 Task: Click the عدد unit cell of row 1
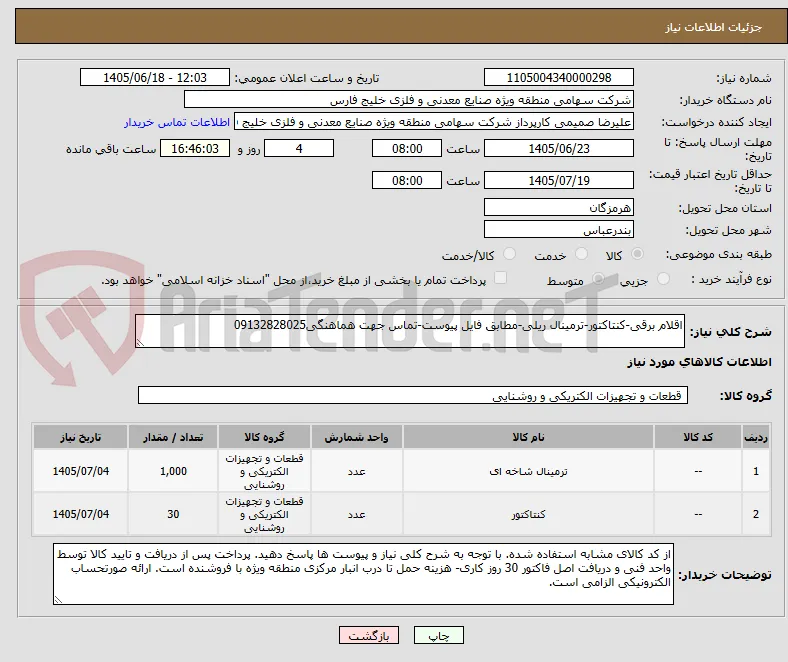coord(356,471)
